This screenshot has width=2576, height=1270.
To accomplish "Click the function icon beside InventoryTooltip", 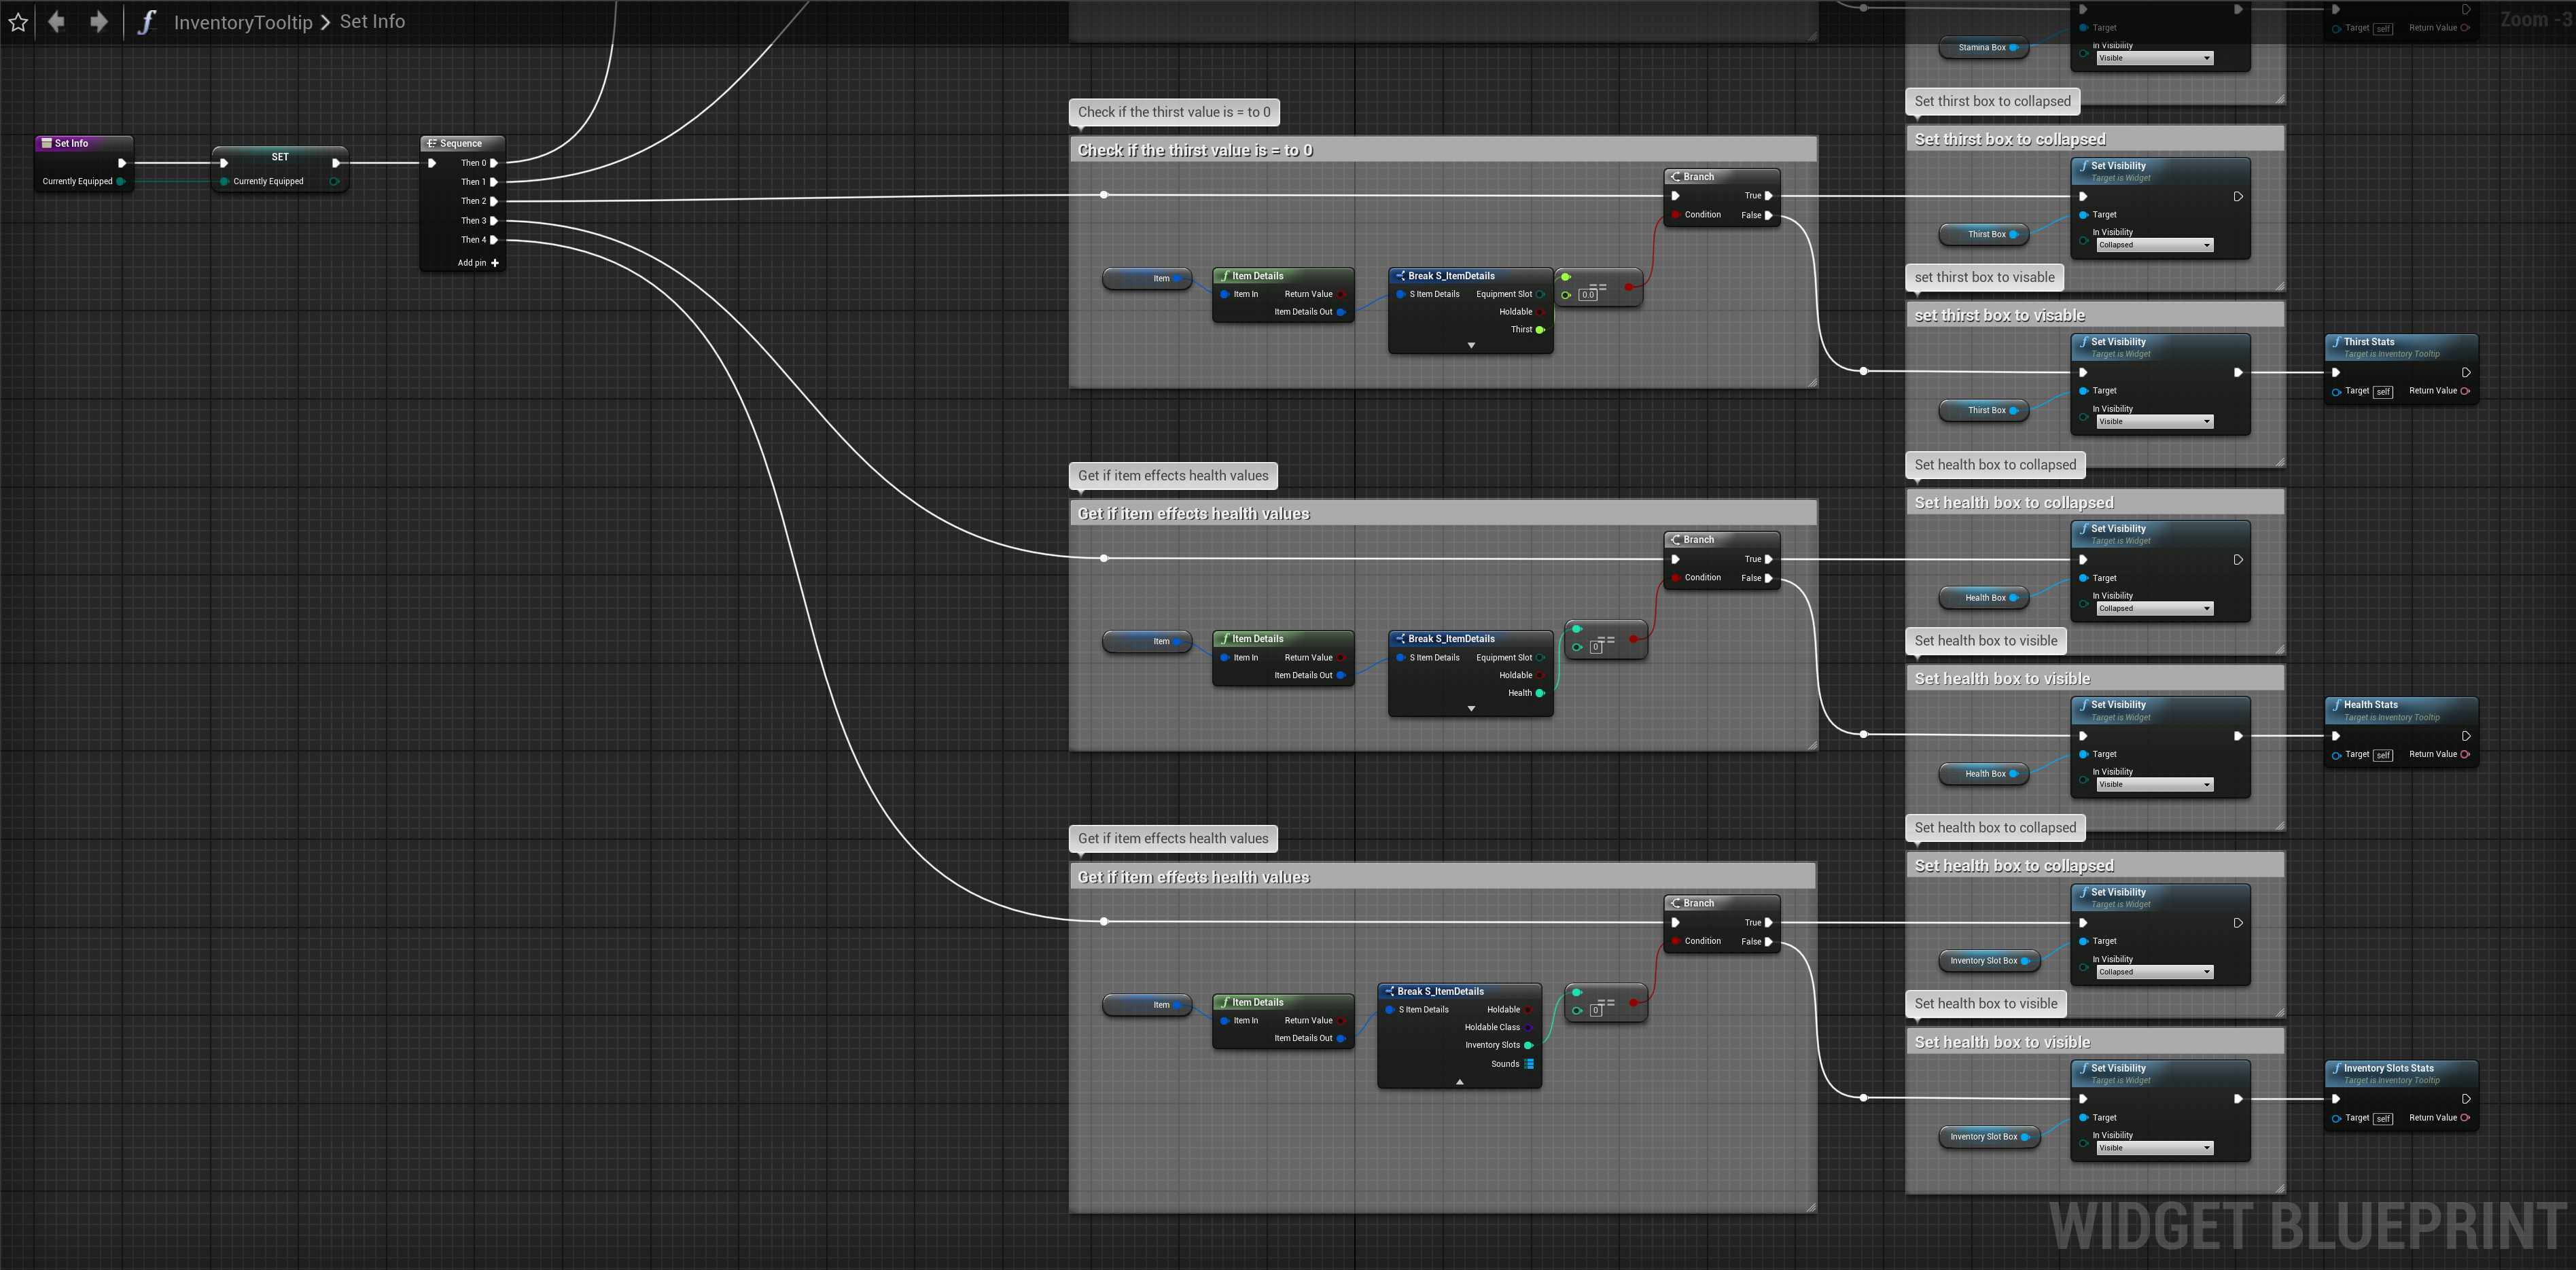I will click(147, 22).
